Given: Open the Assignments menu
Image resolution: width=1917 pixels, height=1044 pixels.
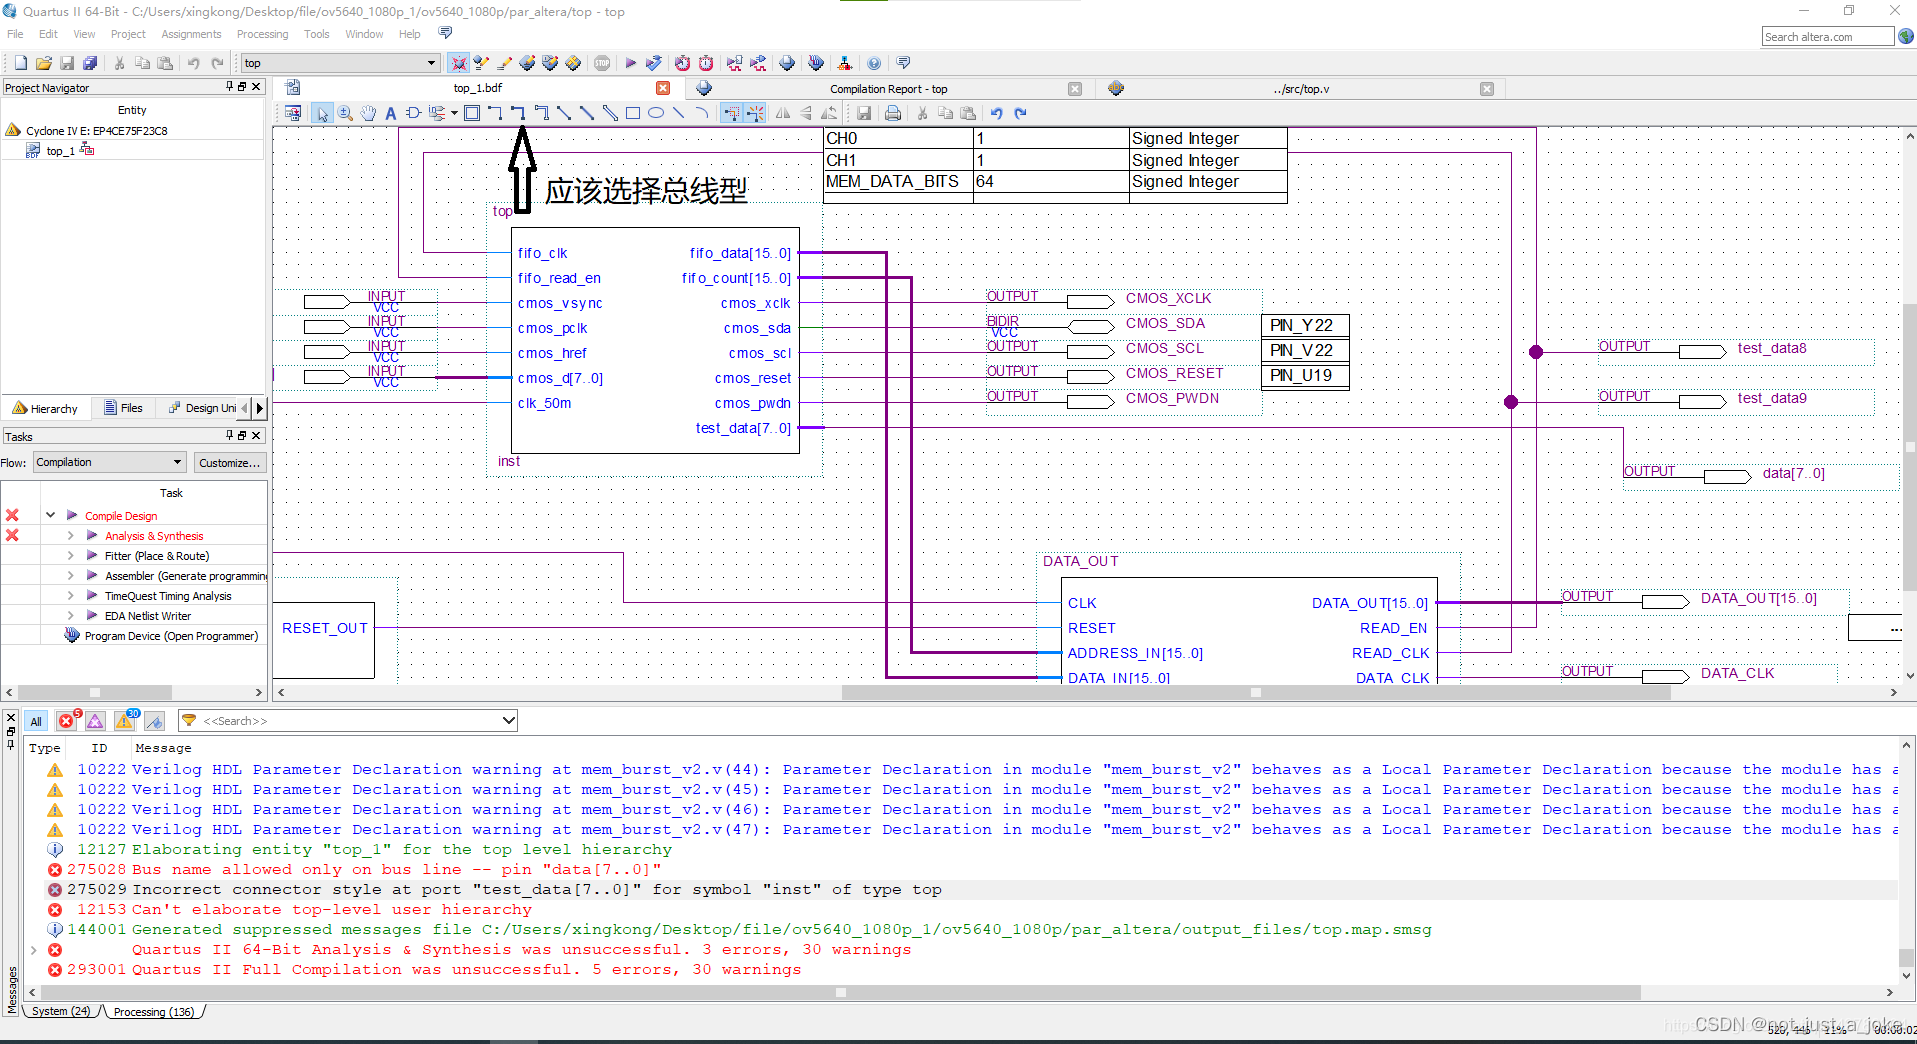Looking at the screenshot, I should click(x=191, y=33).
